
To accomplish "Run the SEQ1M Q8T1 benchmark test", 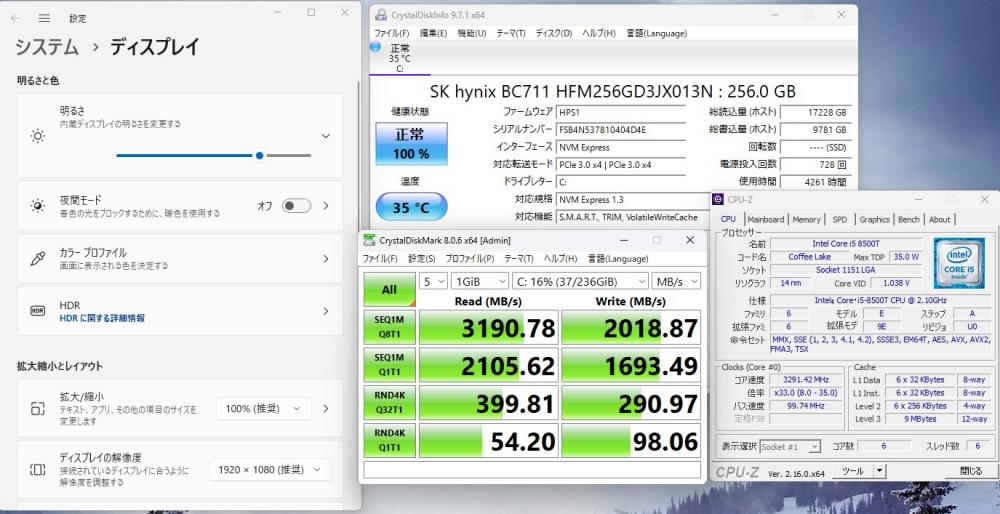I will pyautogui.click(x=389, y=327).
